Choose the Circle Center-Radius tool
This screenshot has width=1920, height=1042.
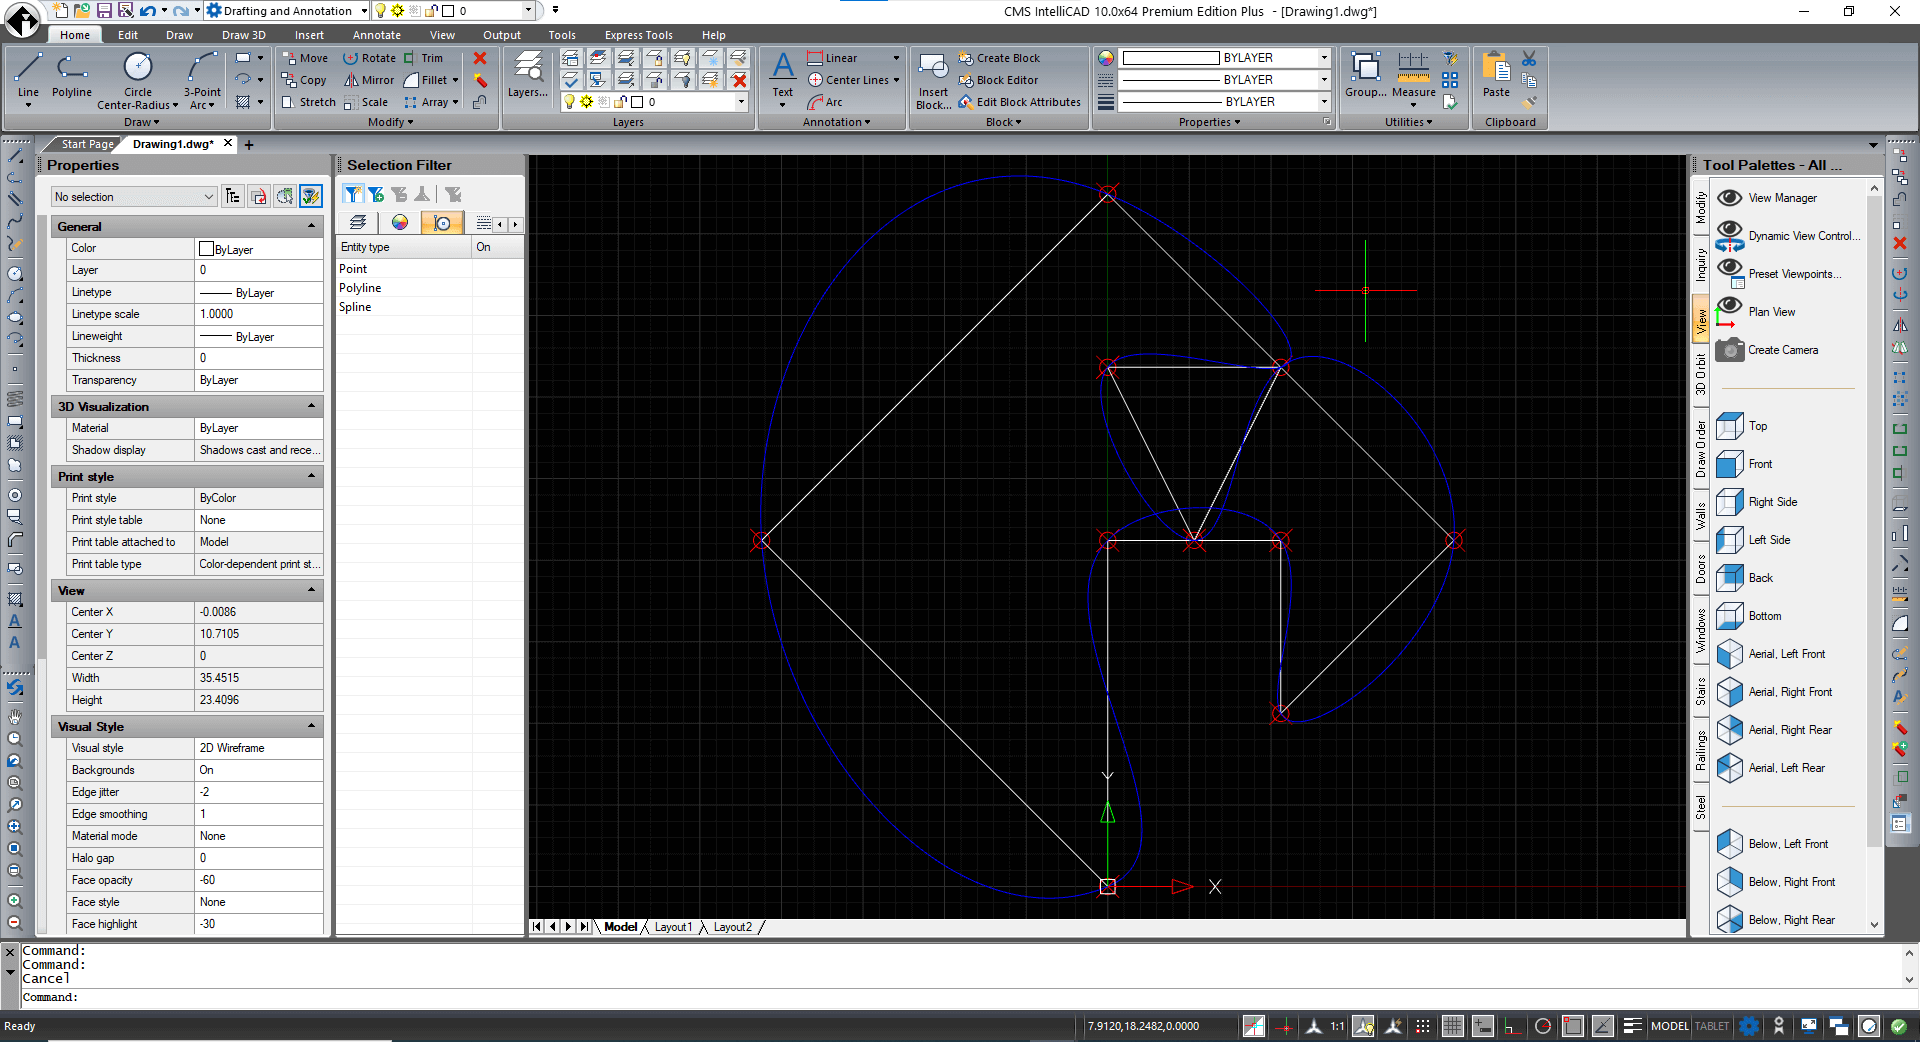point(138,80)
